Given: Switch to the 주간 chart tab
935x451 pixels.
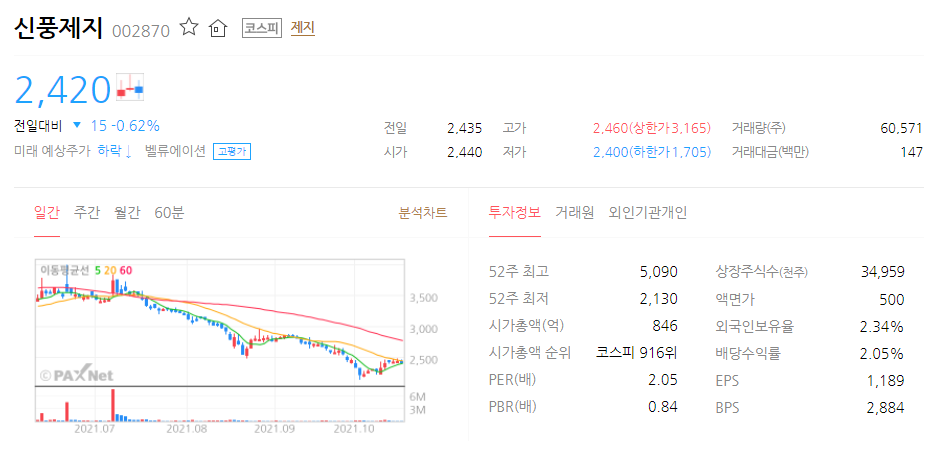Looking at the screenshot, I should point(87,213).
